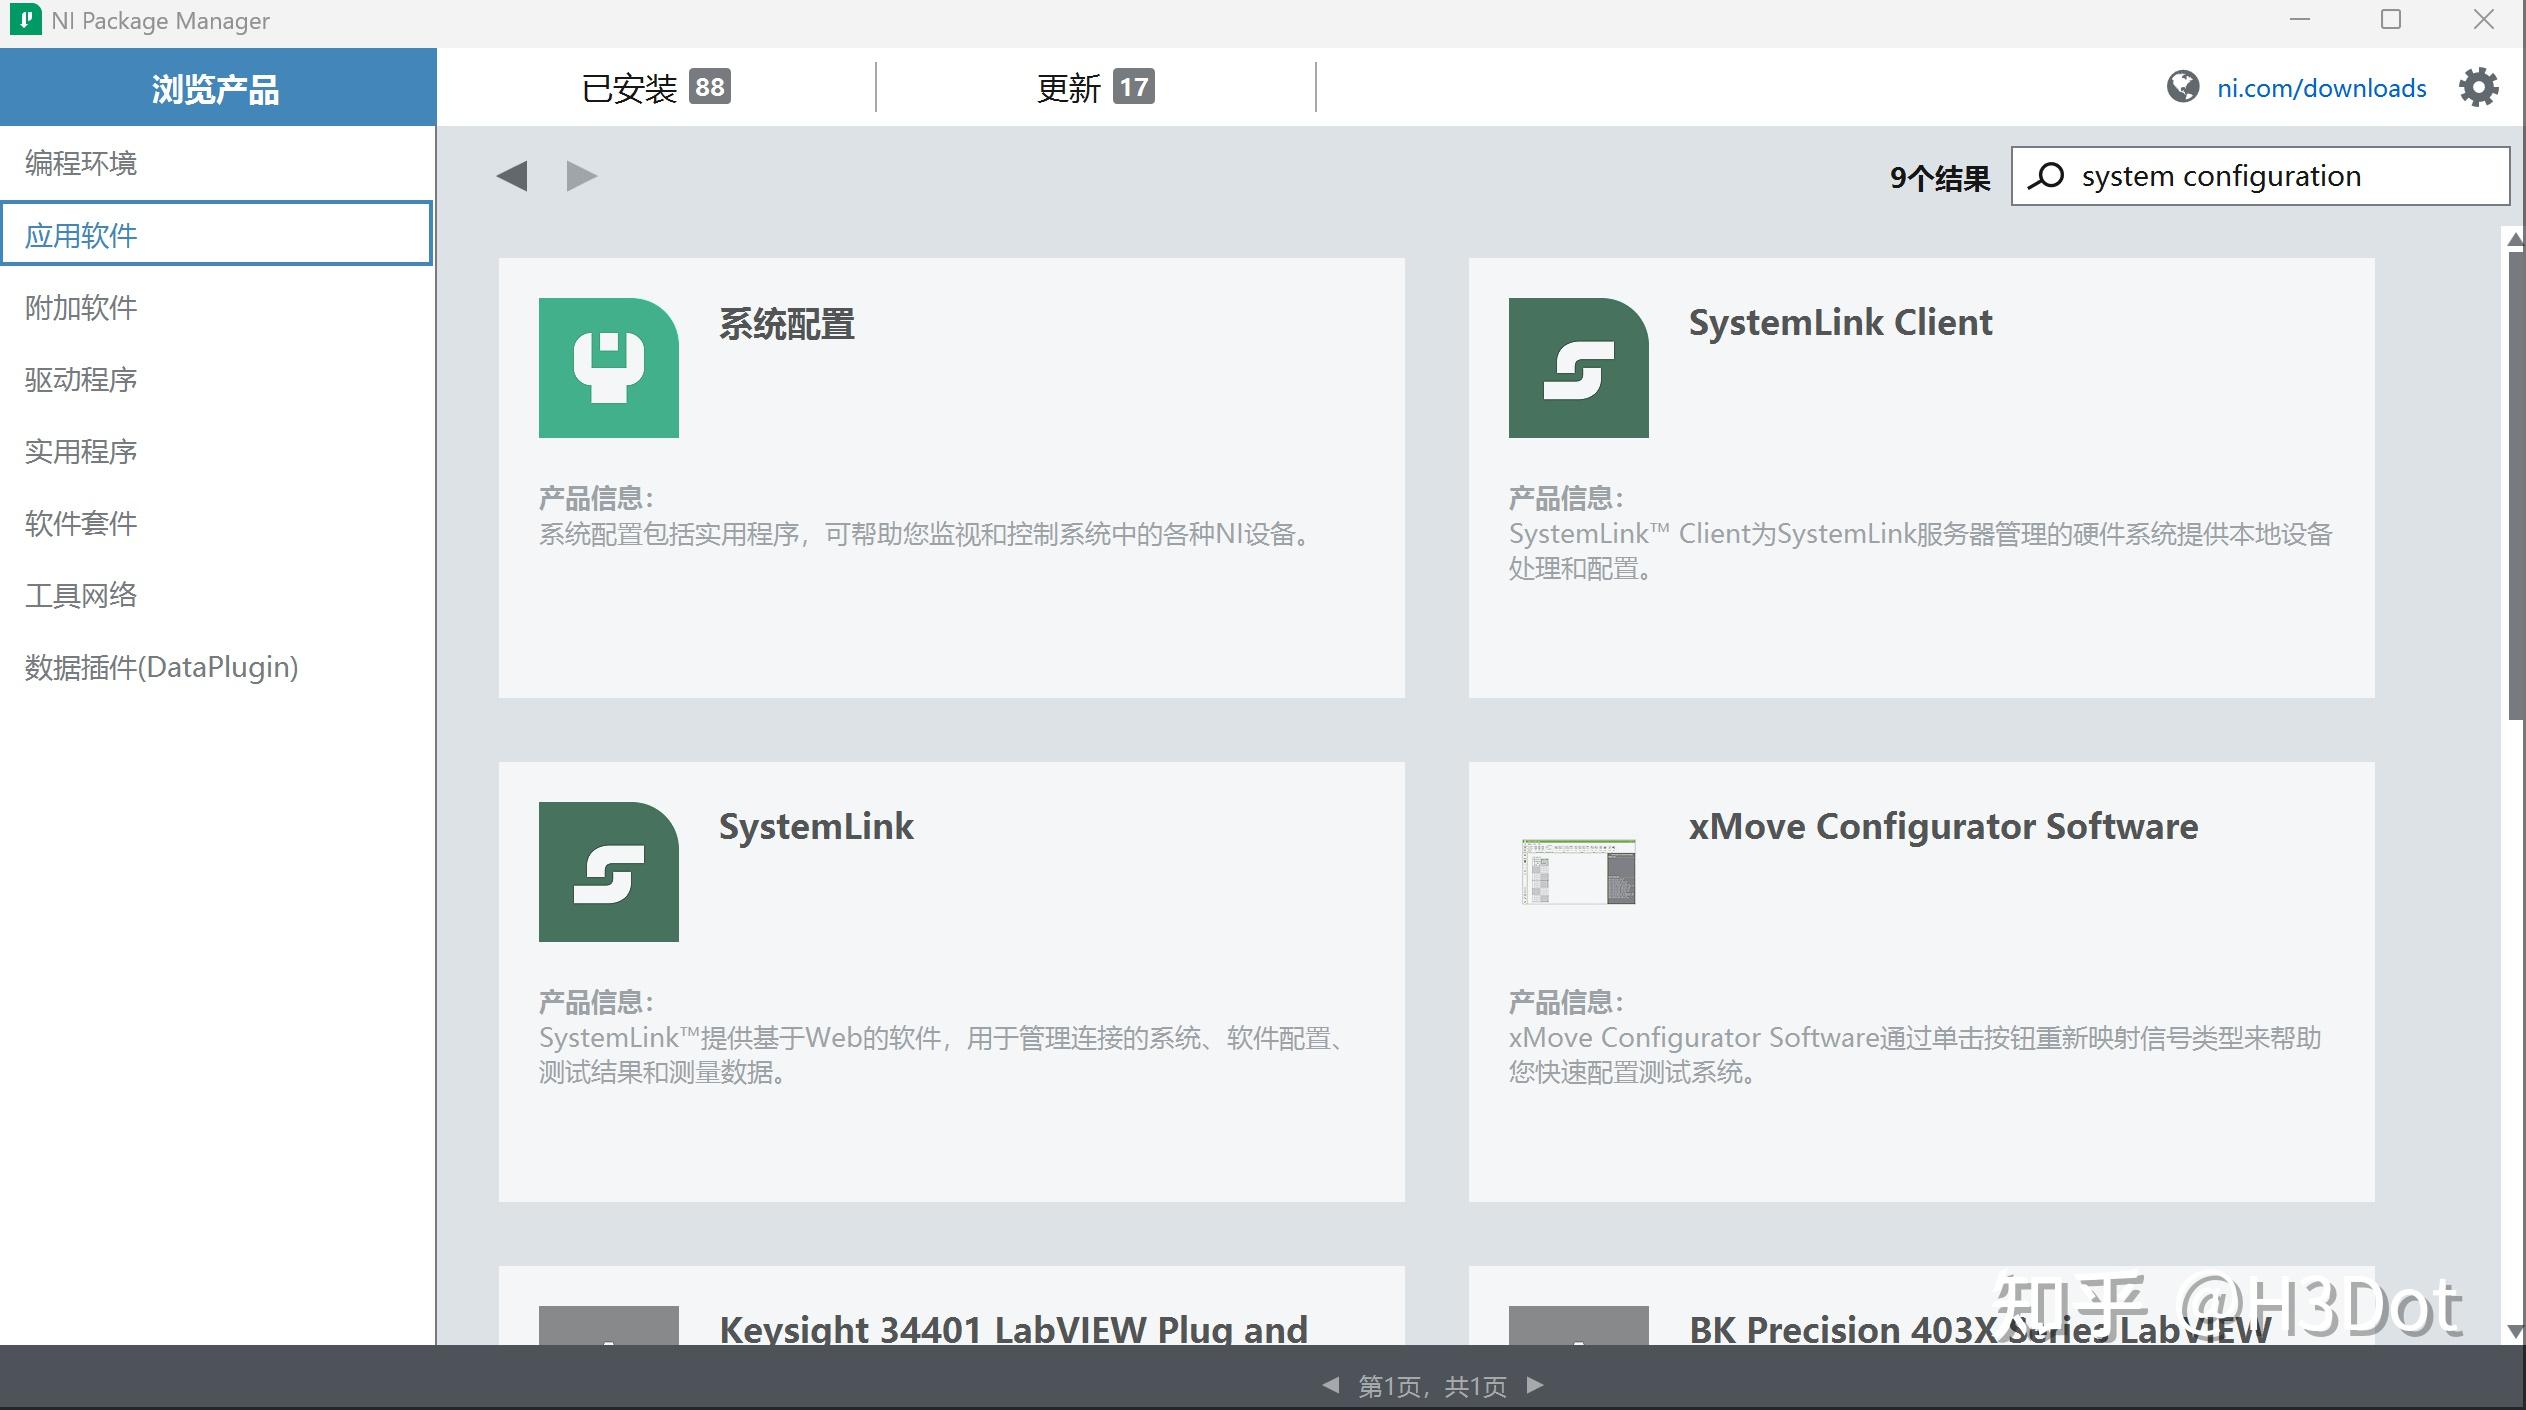Click the system configuration search field
The width and height of the screenshot is (2526, 1410).
(2260, 175)
